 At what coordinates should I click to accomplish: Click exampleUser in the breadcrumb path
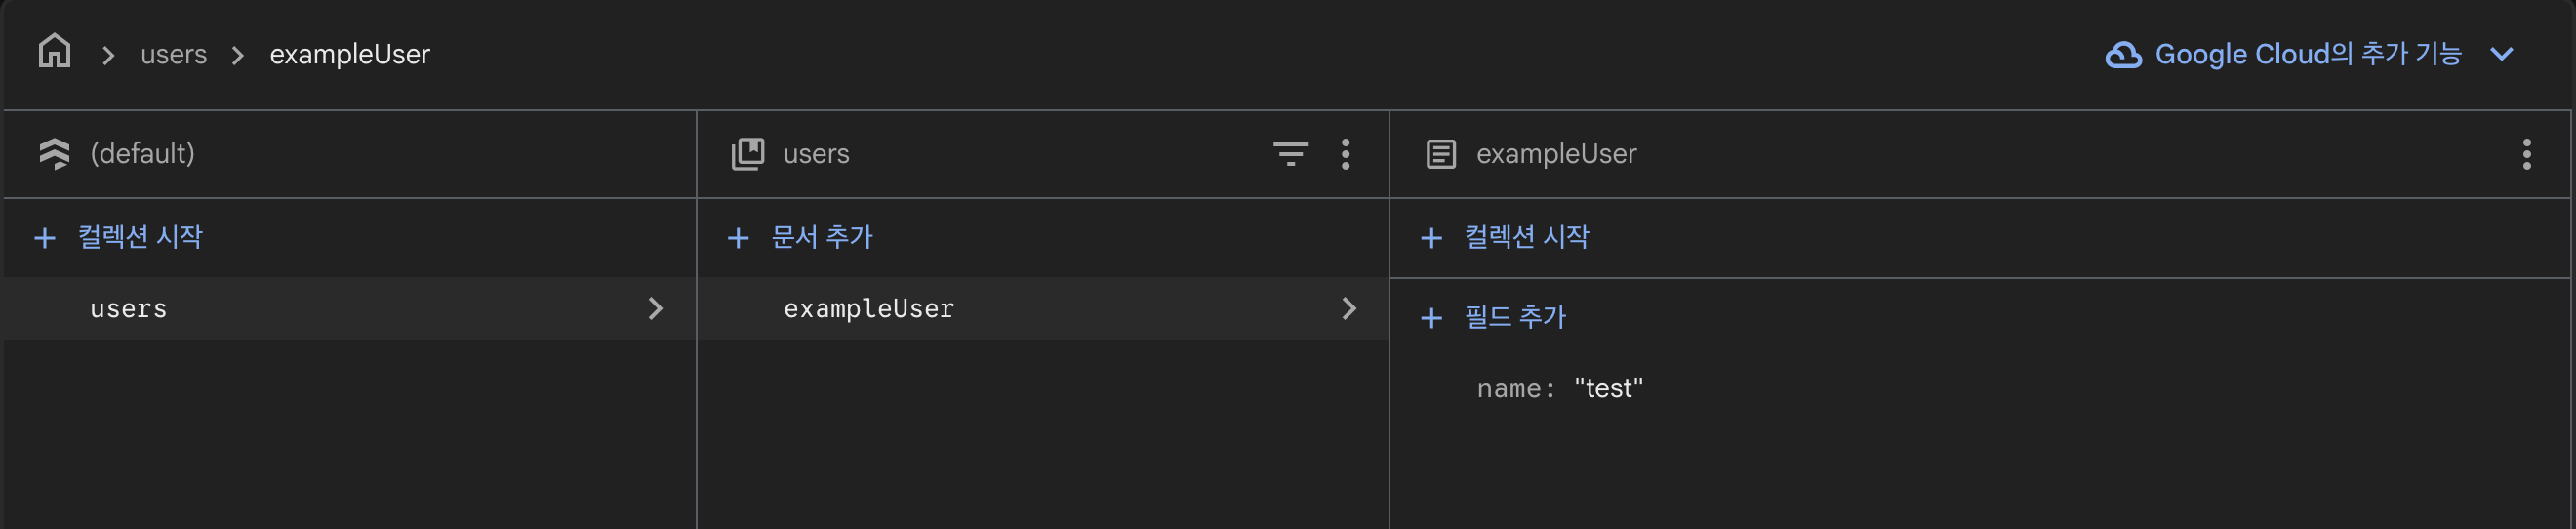(349, 54)
